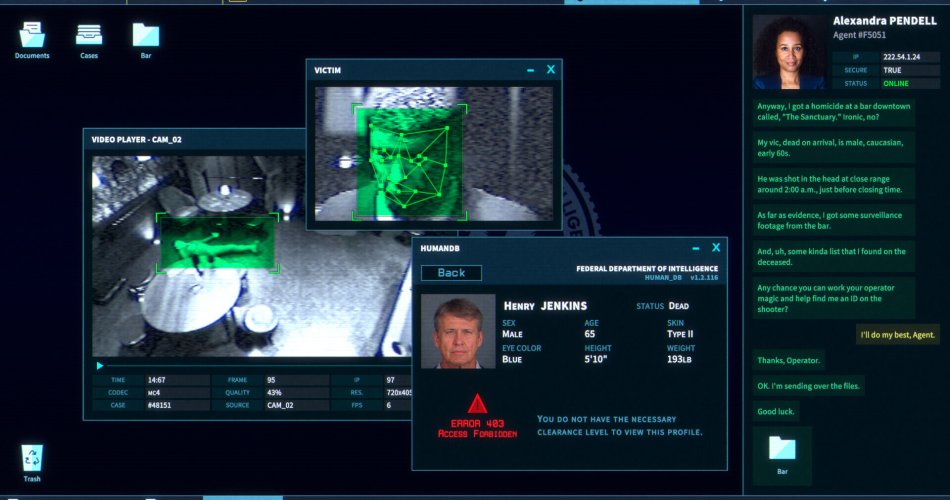Click the FRAME value 95
Image resolution: width=950 pixels, height=500 pixels.
(x=271, y=380)
